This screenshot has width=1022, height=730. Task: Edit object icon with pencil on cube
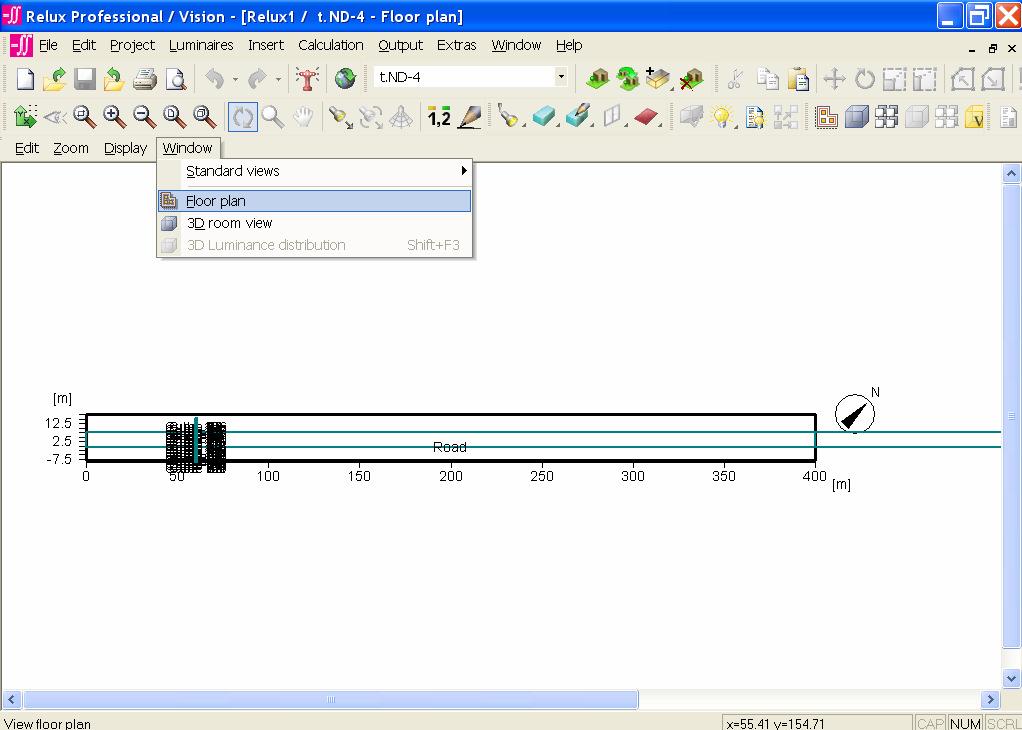click(577, 117)
